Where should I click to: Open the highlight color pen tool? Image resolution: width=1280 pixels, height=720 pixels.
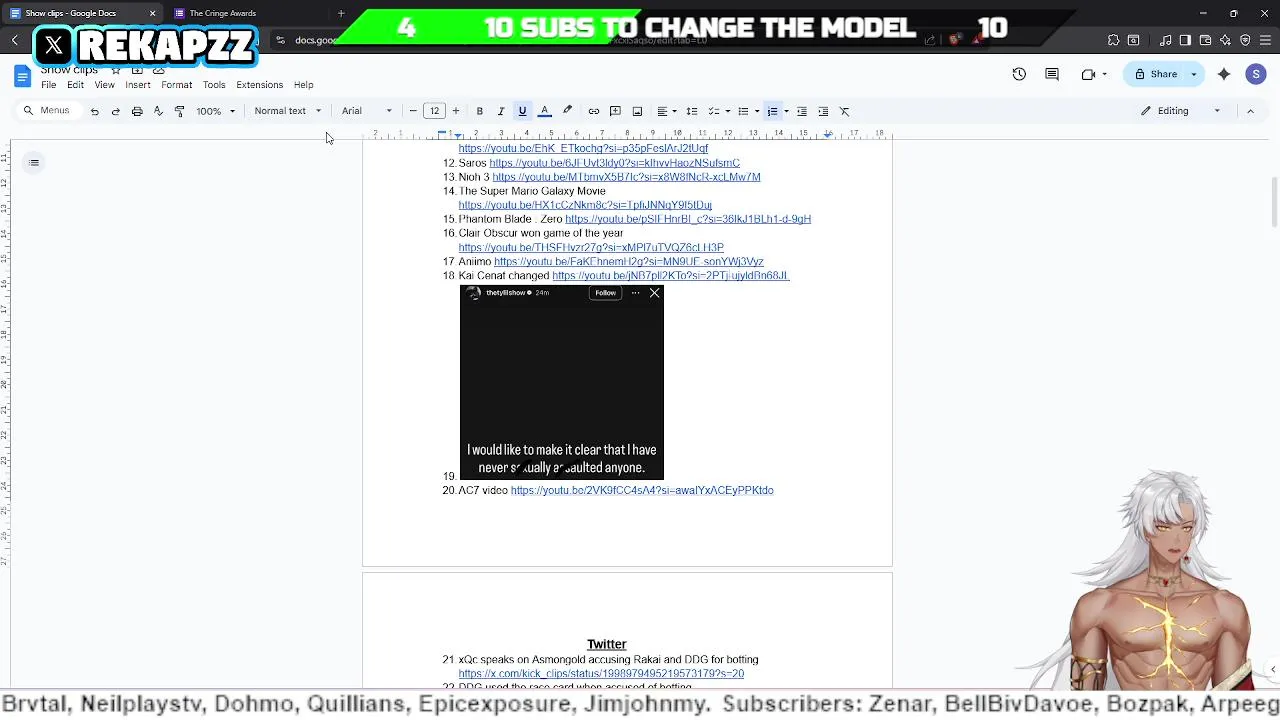[x=567, y=111]
